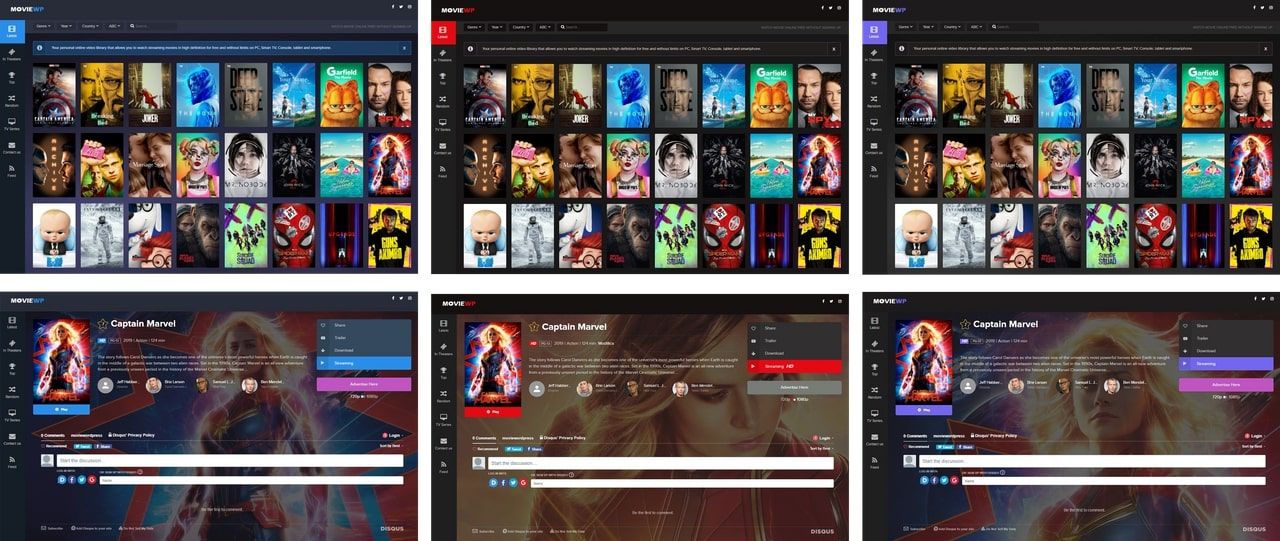Select red Latest icon in red home sidebar
This screenshot has height=541, width=1280.
[x=442, y=32]
